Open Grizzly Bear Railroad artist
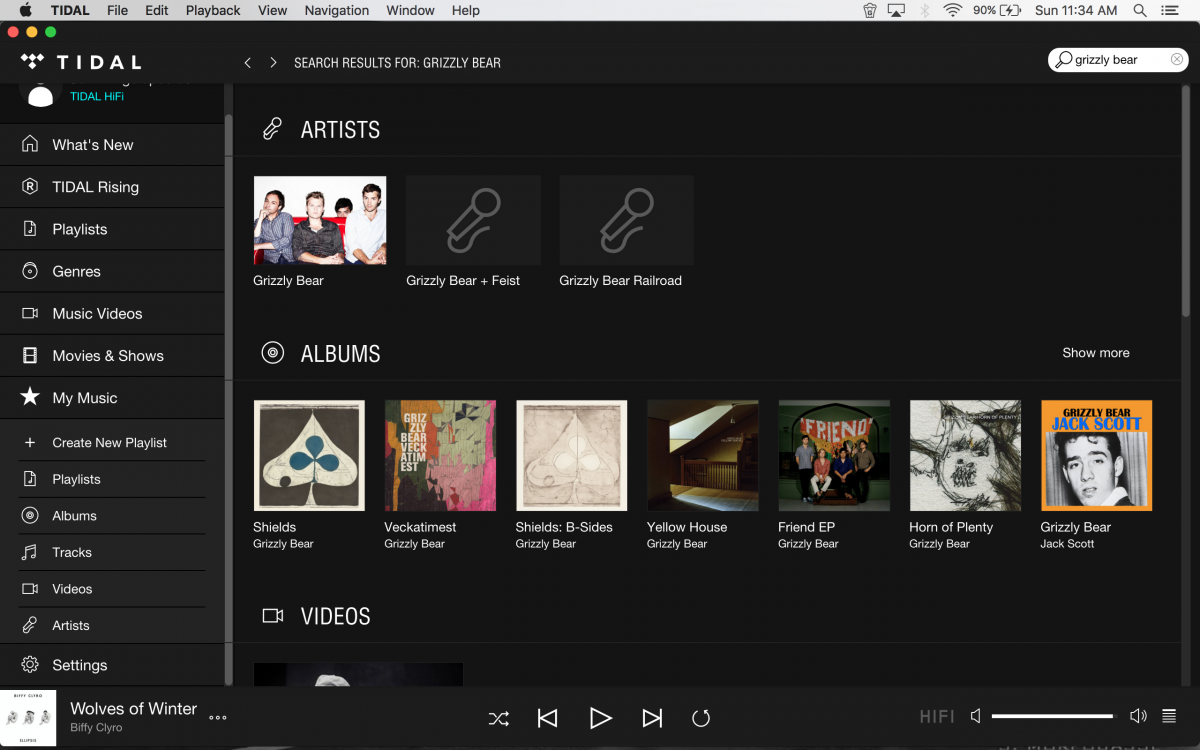The width and height of the screenshot is (1200, 750). 626,220
